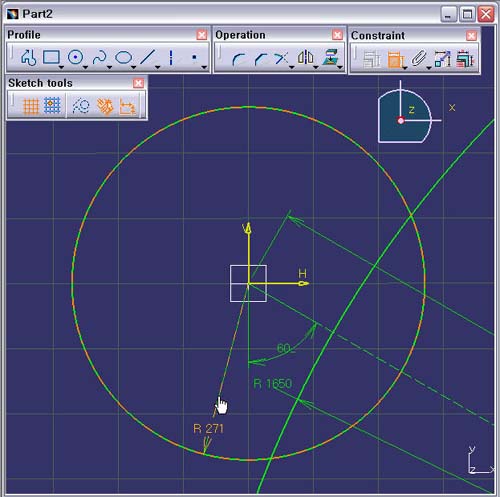This screenshot has width=500, height=497.
Task: Expand the Trim tool dropdown arrow
Action: click(292, 67)
